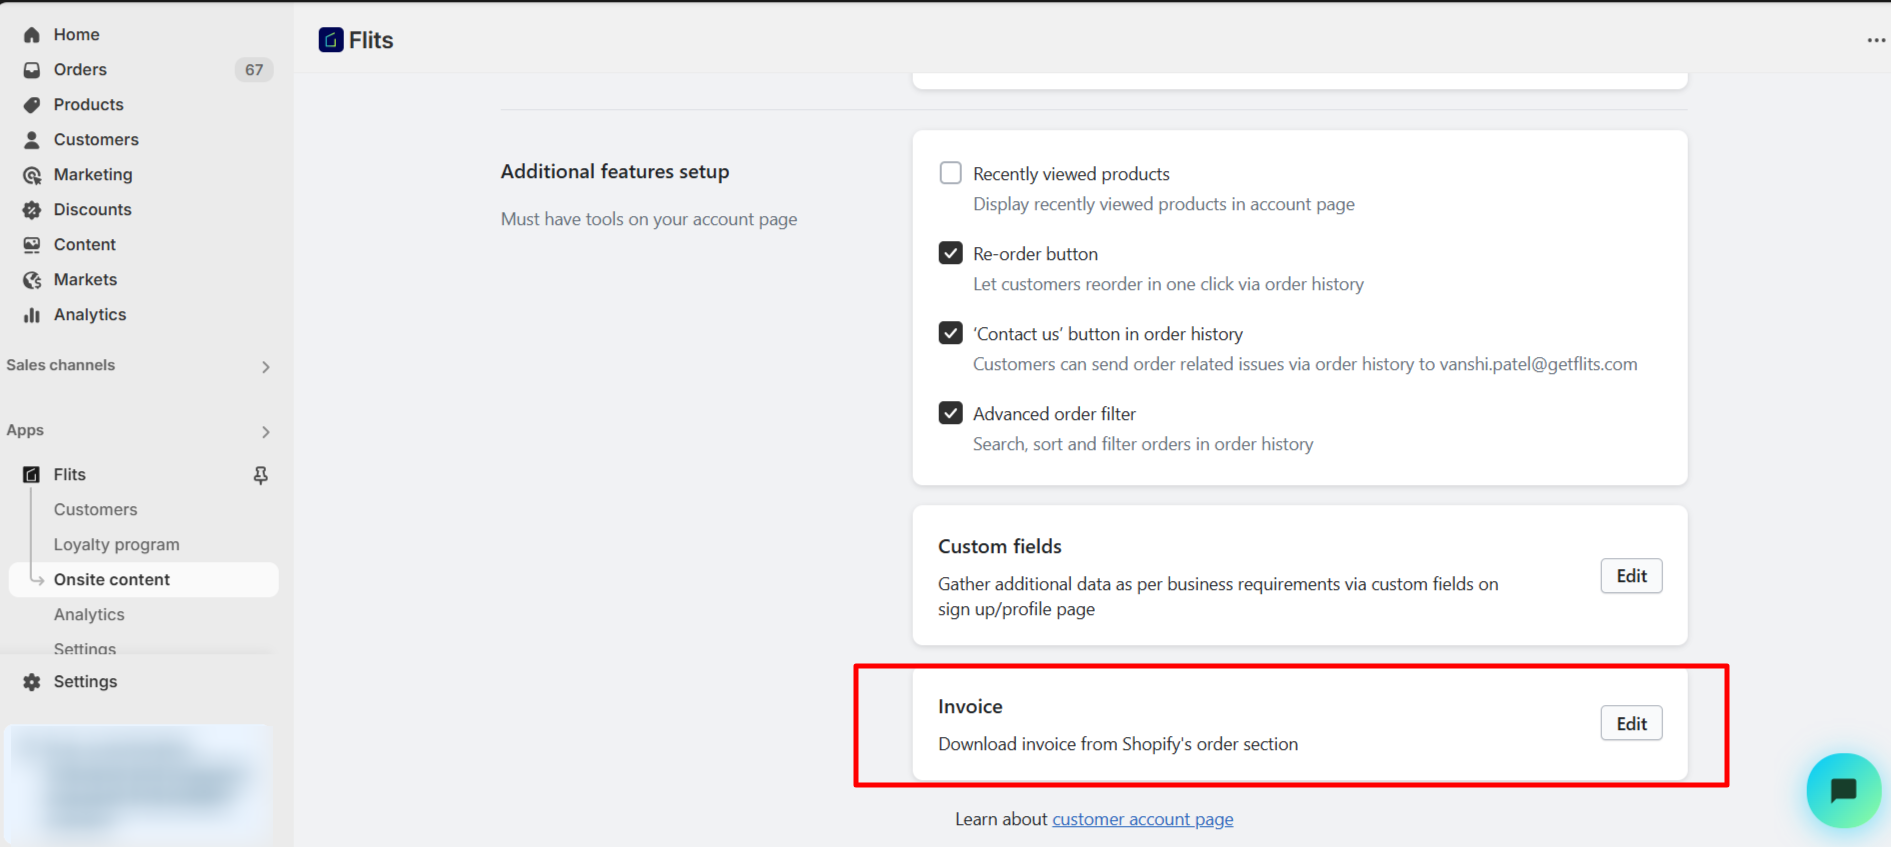1891x847 pixels.
Task: Click the Products tag icon
Action: pos(32,105)
